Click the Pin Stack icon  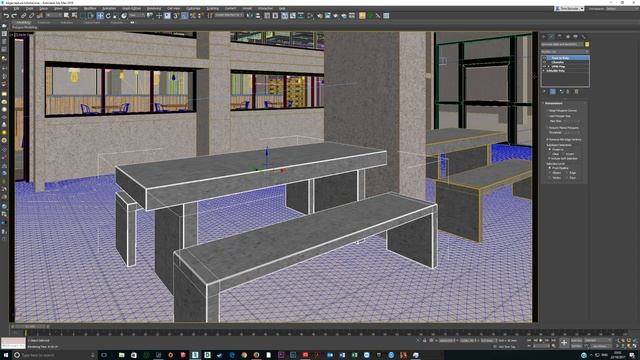pos(544,92)
